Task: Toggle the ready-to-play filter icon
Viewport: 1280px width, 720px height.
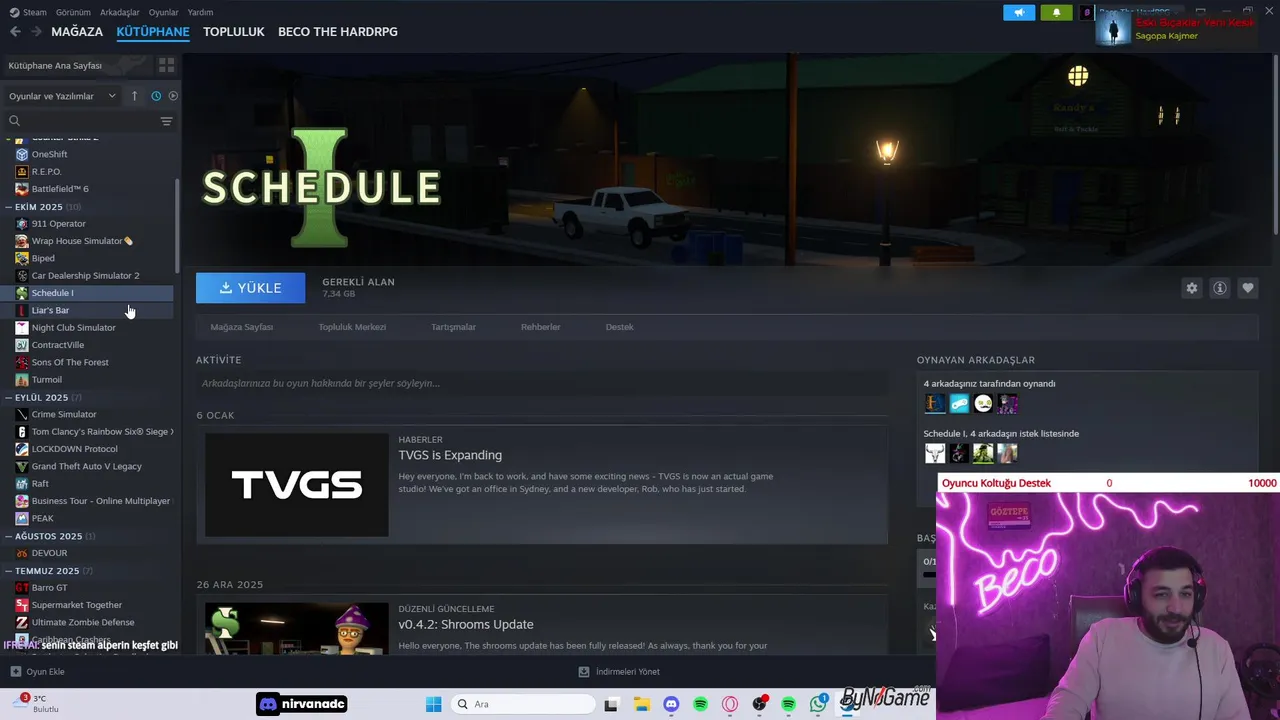Action: pyautogui.click(x=173, y=96)
